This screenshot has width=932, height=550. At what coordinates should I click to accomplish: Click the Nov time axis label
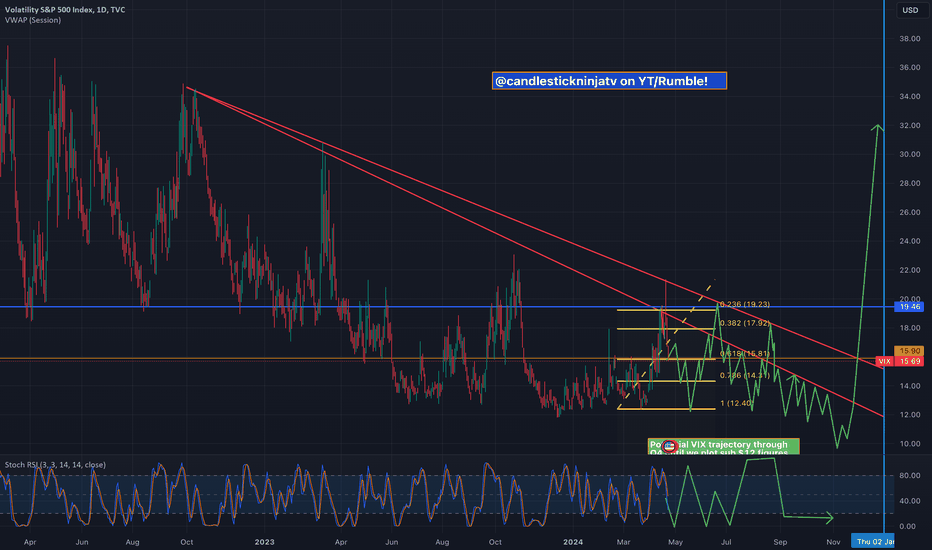coord(833,542)
